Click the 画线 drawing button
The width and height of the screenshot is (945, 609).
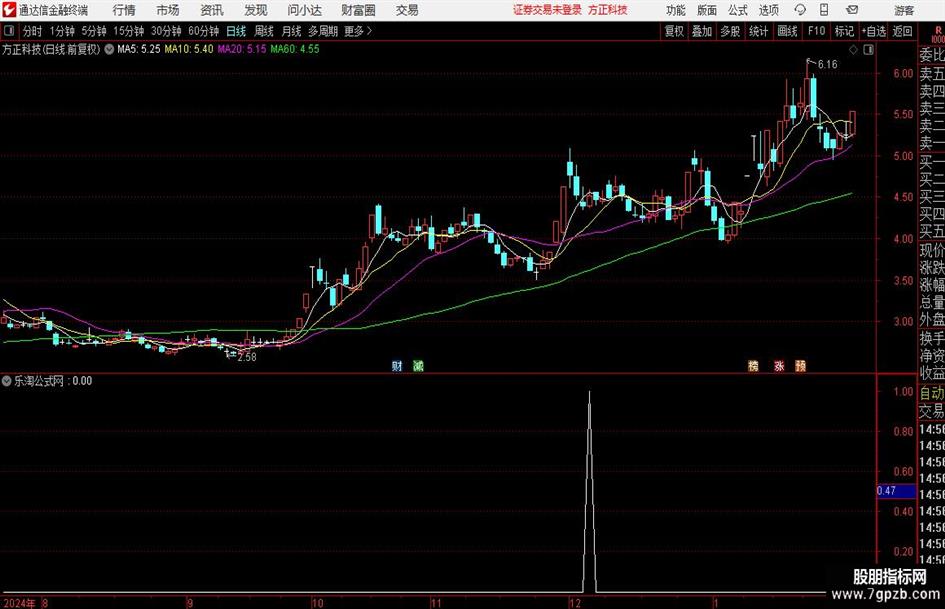787,31
